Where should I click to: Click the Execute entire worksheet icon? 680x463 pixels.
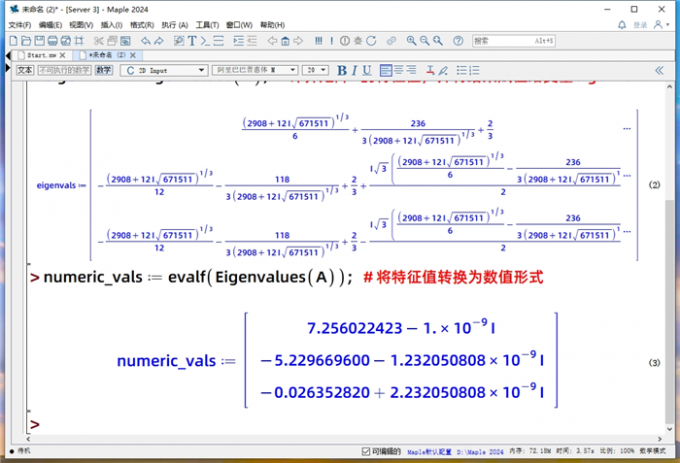[320, 41]
